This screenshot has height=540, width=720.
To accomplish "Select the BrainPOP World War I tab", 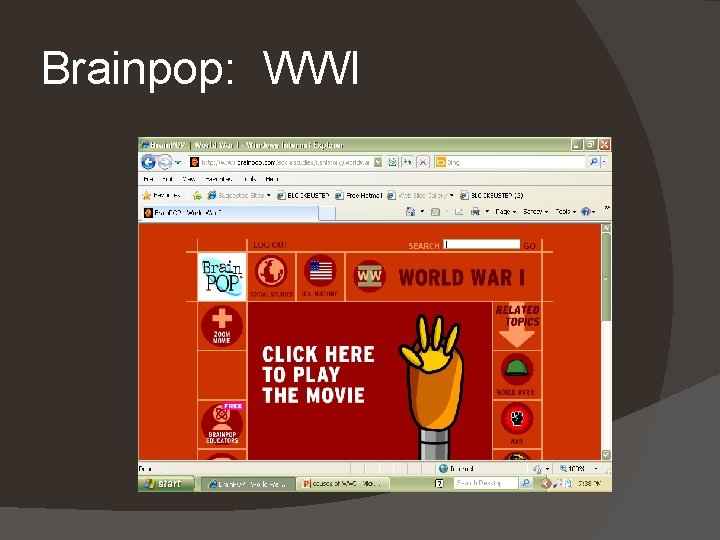I will (229, 213).
